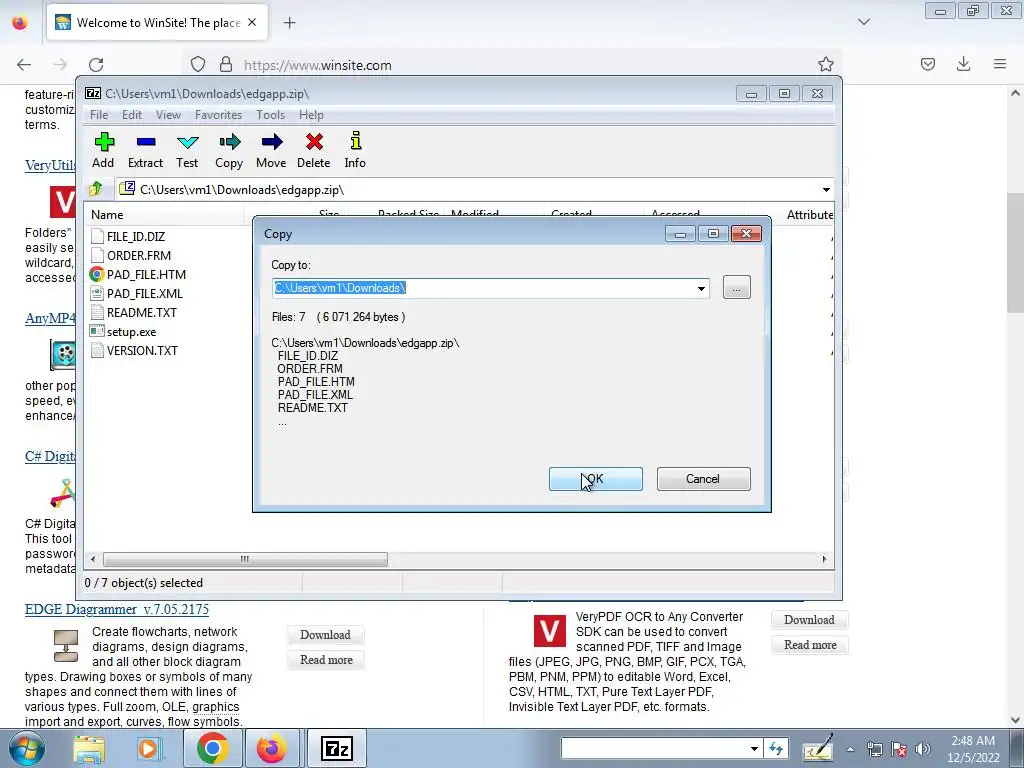Click the volume icon in system tray
Viewport: 1024px width, 768px height.
[922, 749]
